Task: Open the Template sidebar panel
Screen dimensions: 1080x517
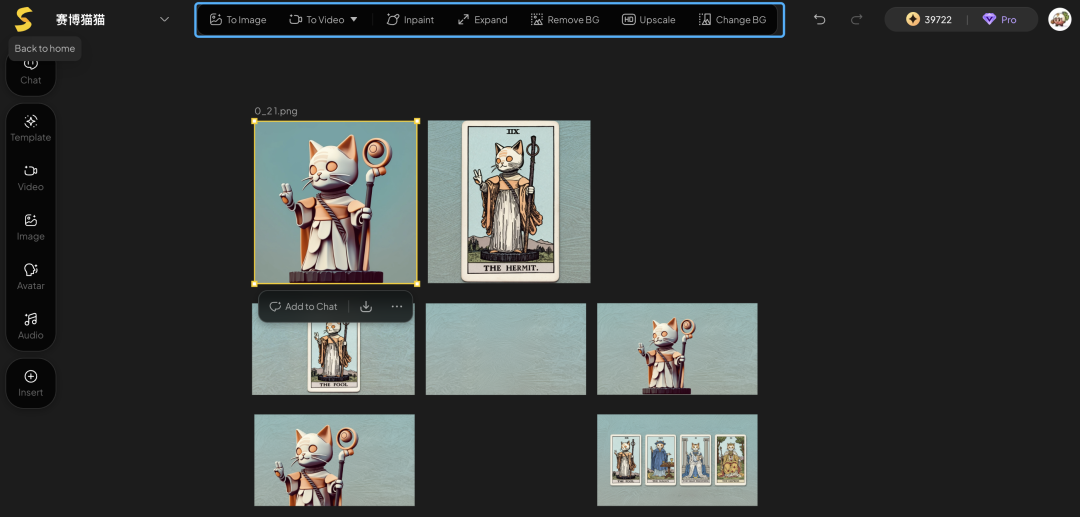Action: tap(30, 129)
